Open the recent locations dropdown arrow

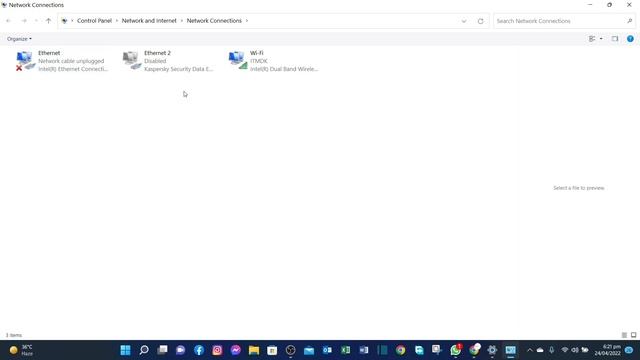coord(36,21)
